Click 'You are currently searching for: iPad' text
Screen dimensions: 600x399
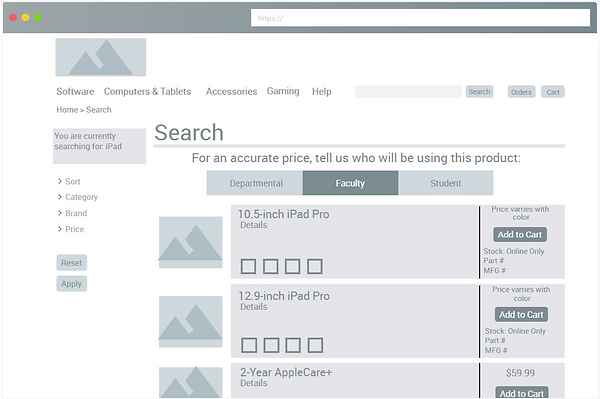tap(88, 141)
